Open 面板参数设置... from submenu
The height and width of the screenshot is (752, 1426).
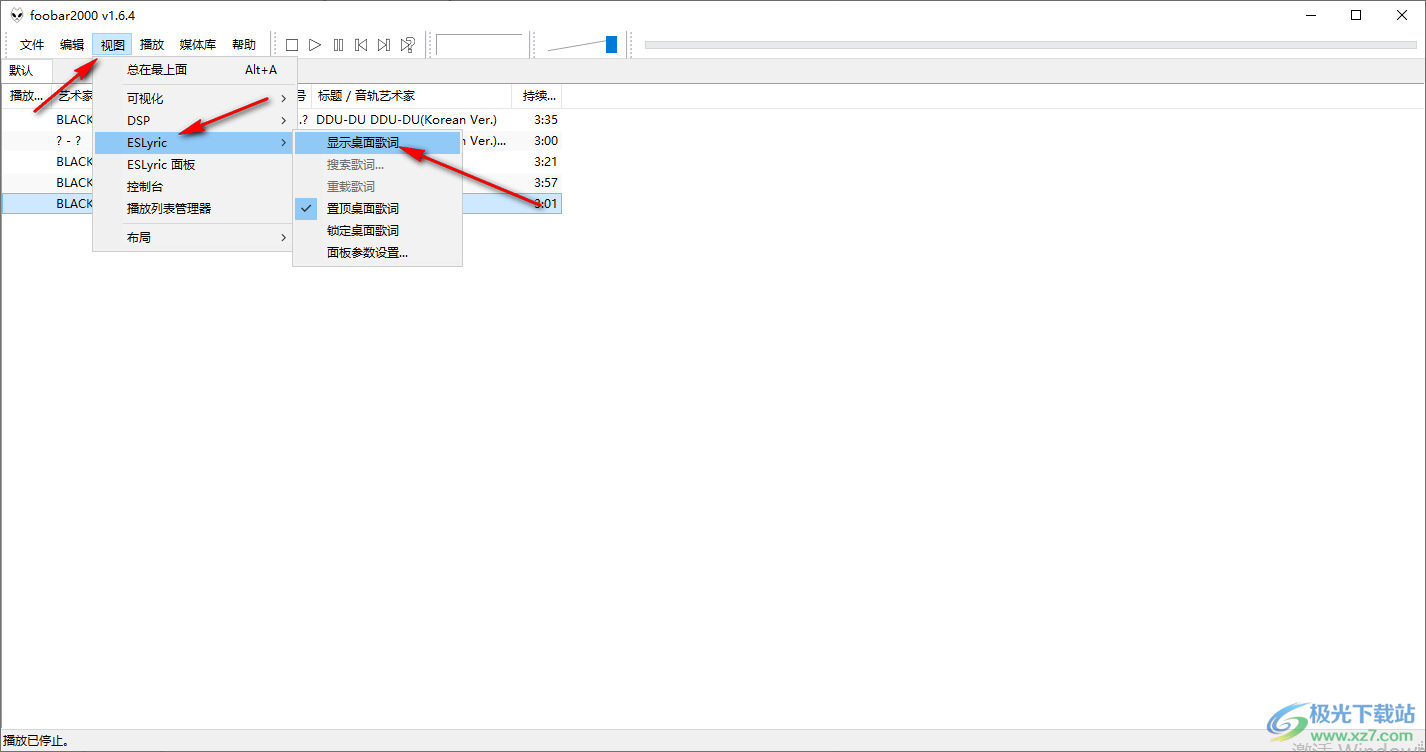pos(377,253)
